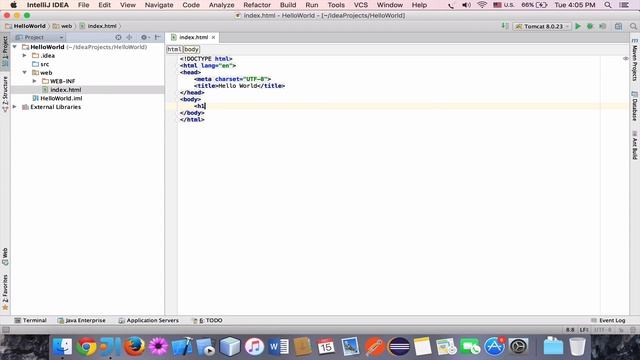The image size is (640, 360).
Task: Open Finder from the Dock
Action: (x=62, y=347)
